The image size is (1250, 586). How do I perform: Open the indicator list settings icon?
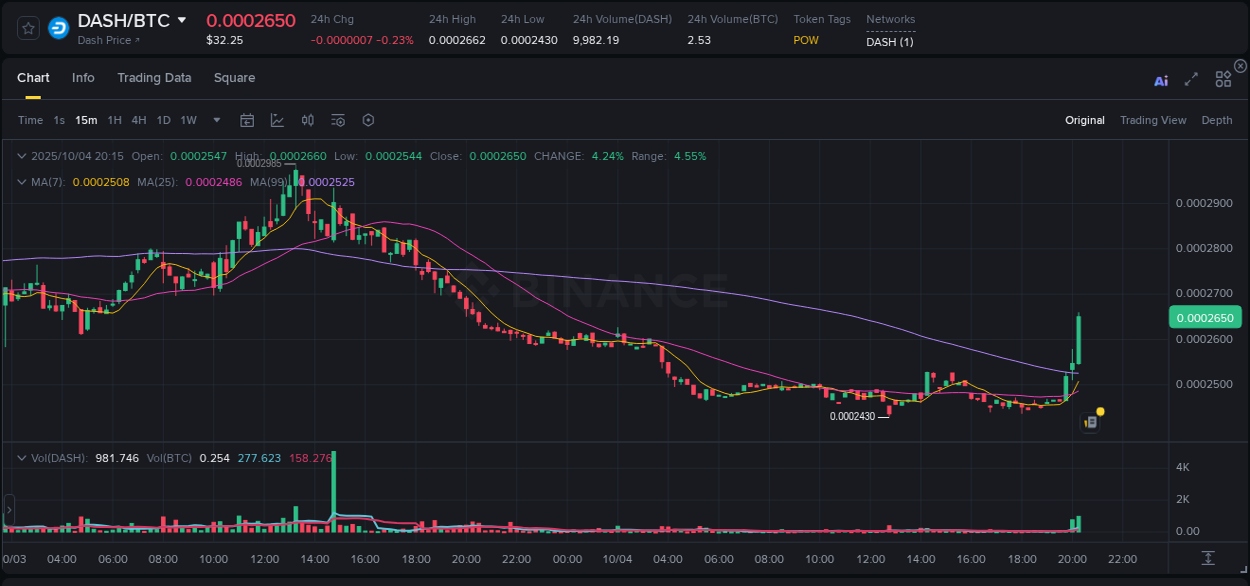pyautogui.click(x=338, y=120)
